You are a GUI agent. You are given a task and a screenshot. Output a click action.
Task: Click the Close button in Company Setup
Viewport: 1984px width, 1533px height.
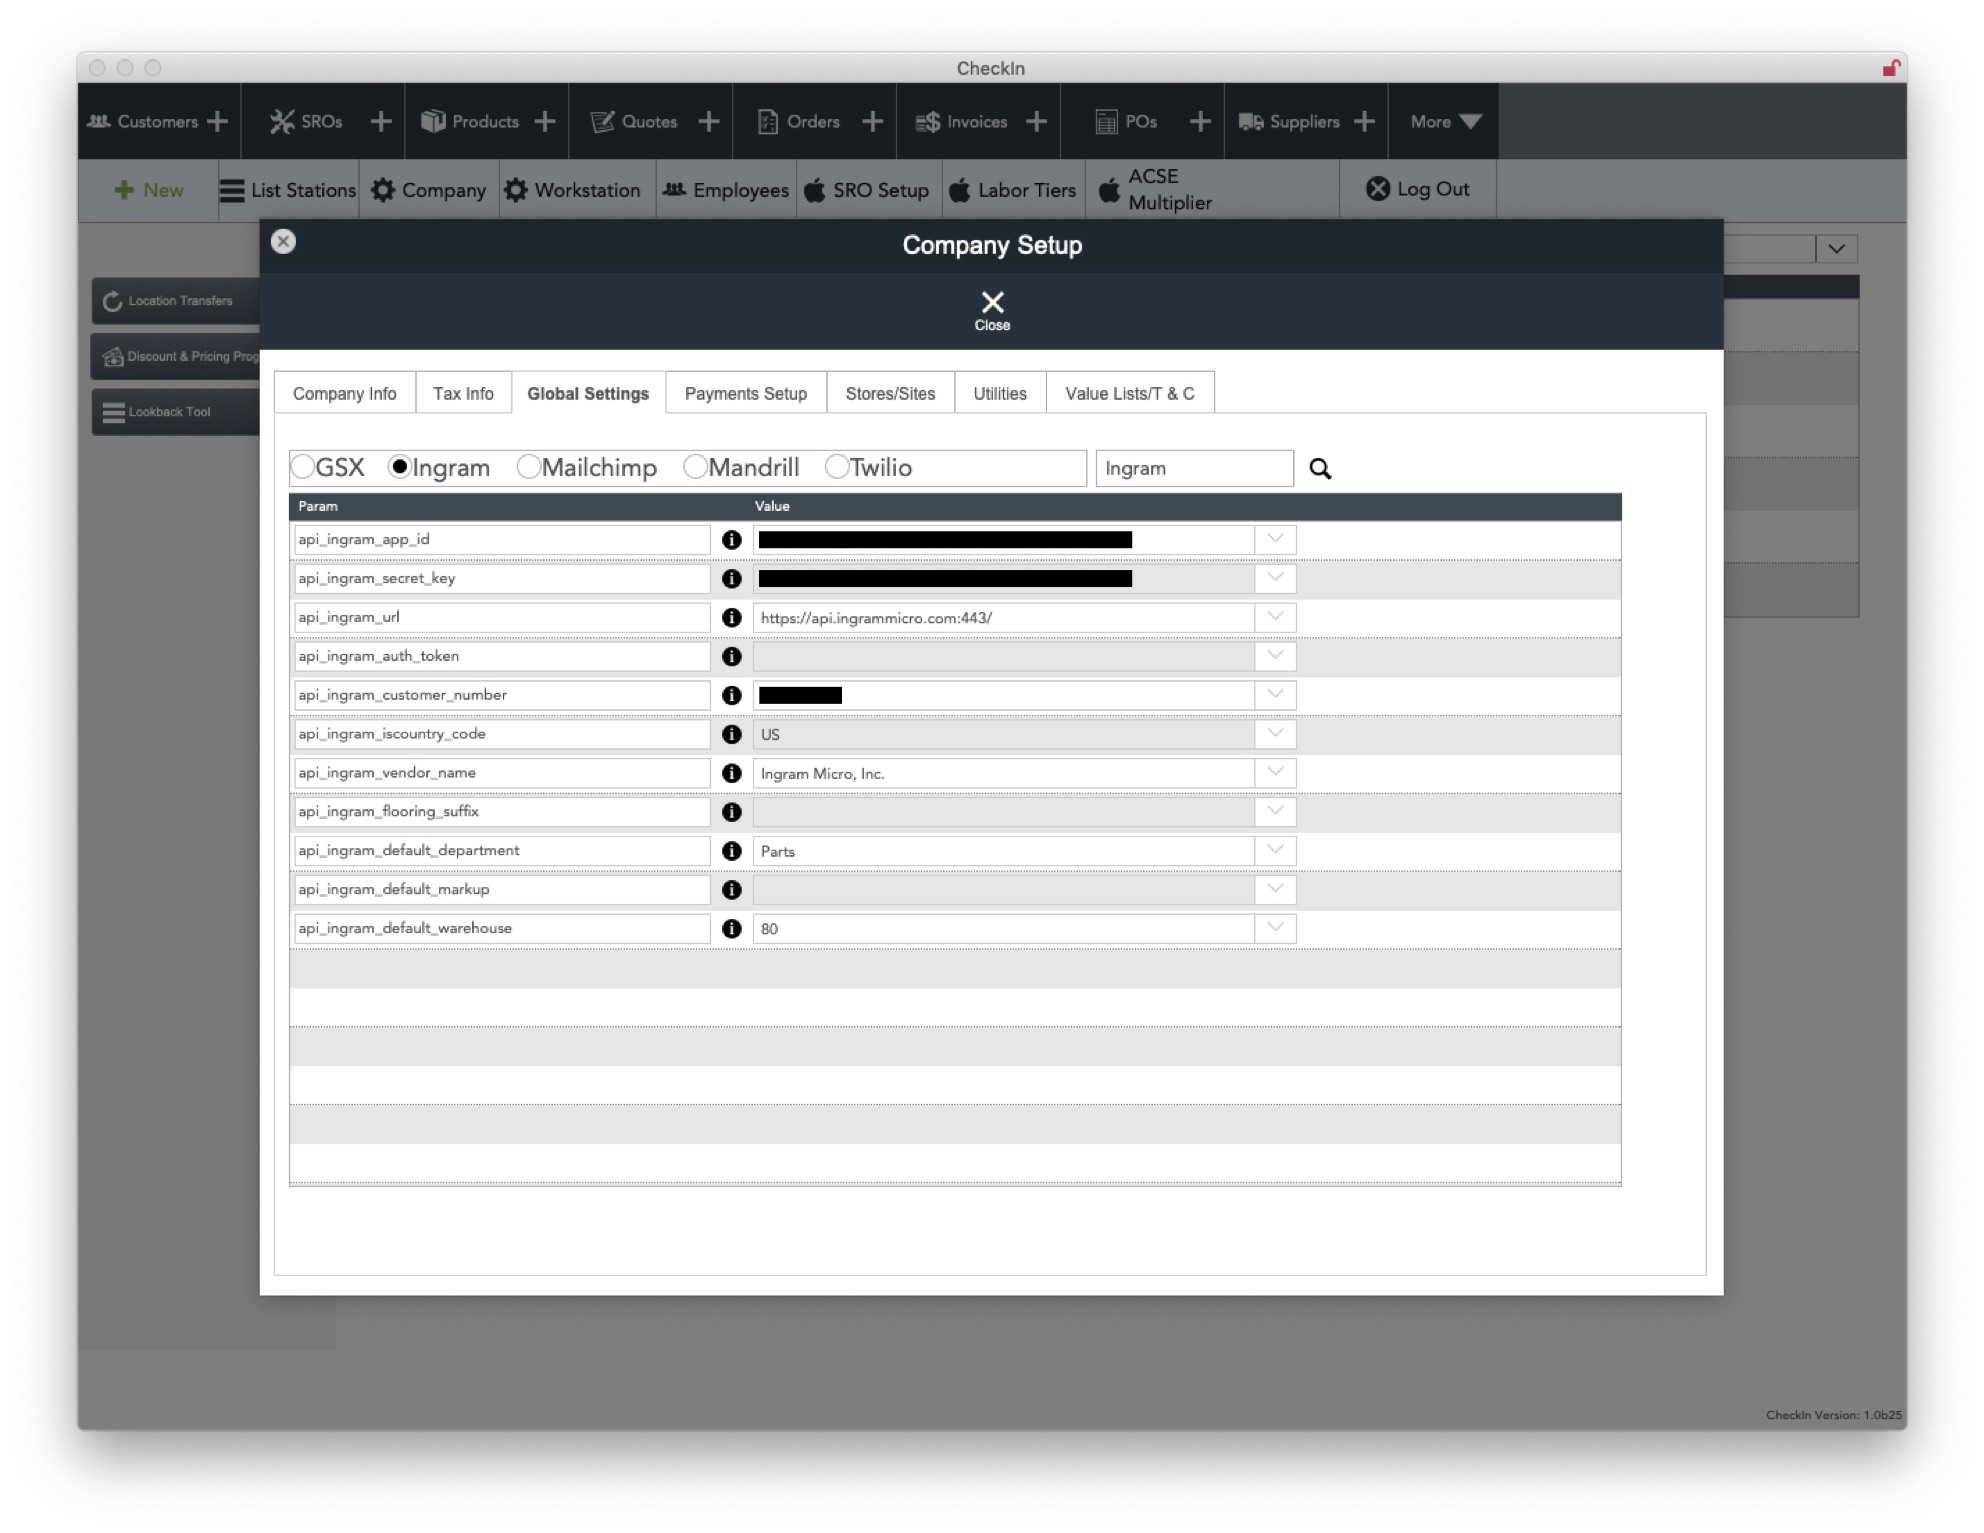(992, 310)
